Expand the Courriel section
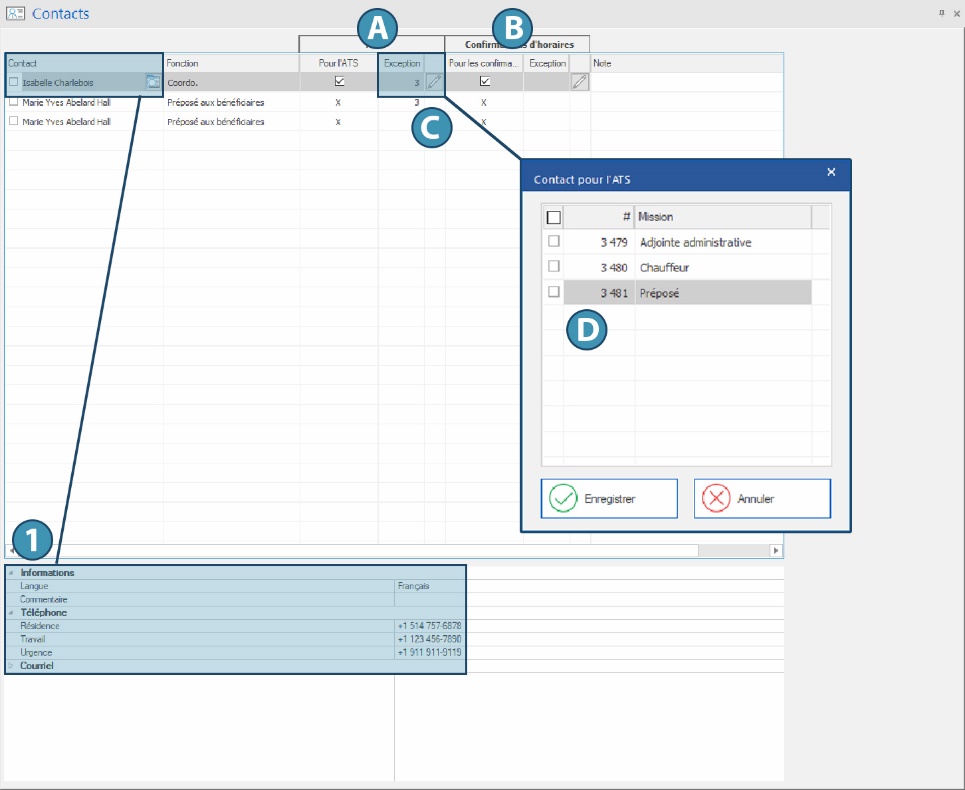Image resolution: width=965 pixels, height=790 pixels. click(11, 665)
